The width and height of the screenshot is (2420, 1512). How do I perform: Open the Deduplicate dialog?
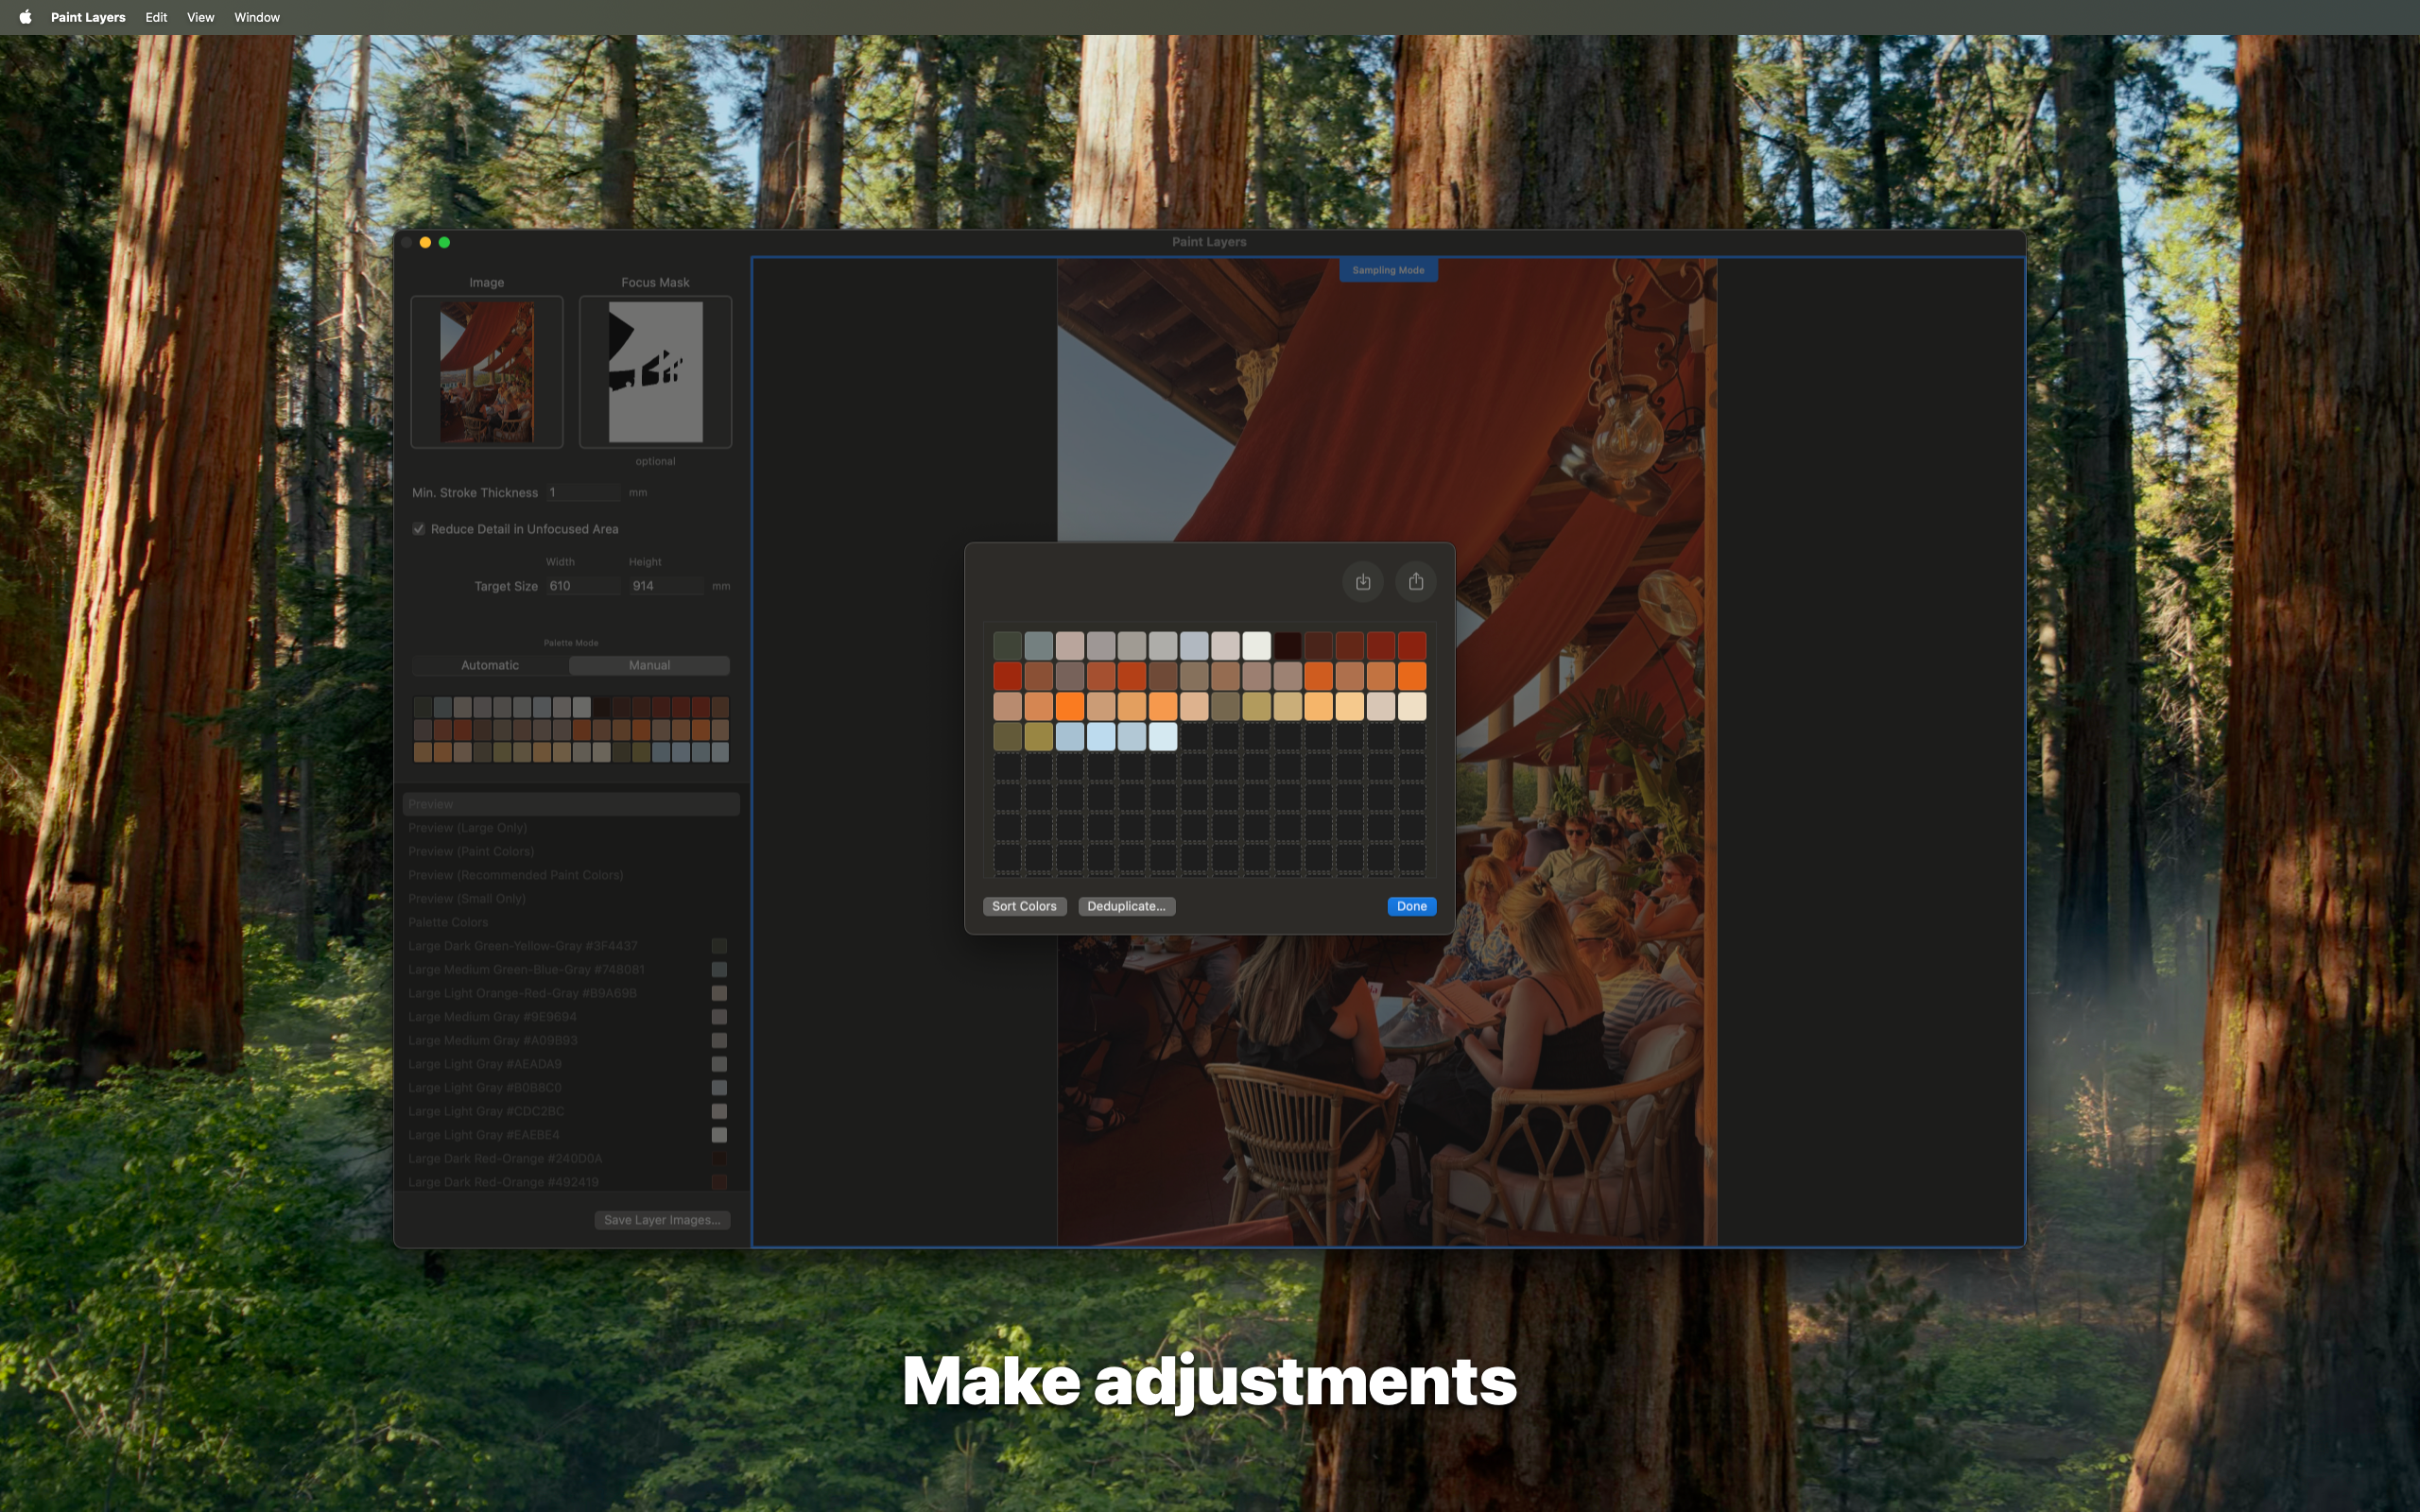coord(1126,906)
